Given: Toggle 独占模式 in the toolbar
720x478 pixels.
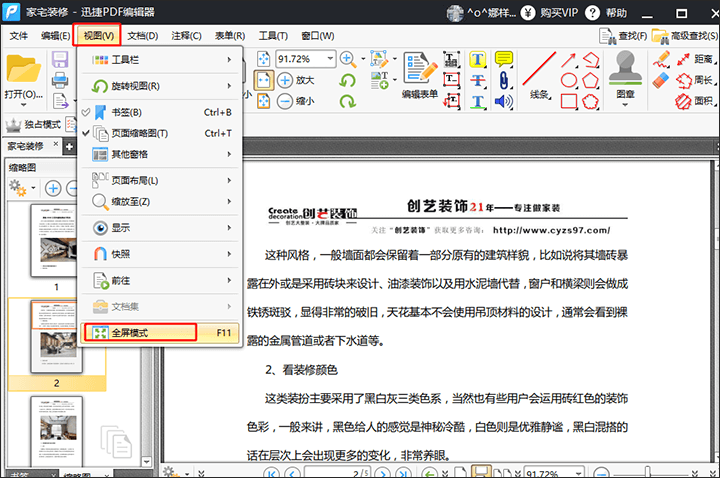Looking at the screenshot, I should point(34,124).
